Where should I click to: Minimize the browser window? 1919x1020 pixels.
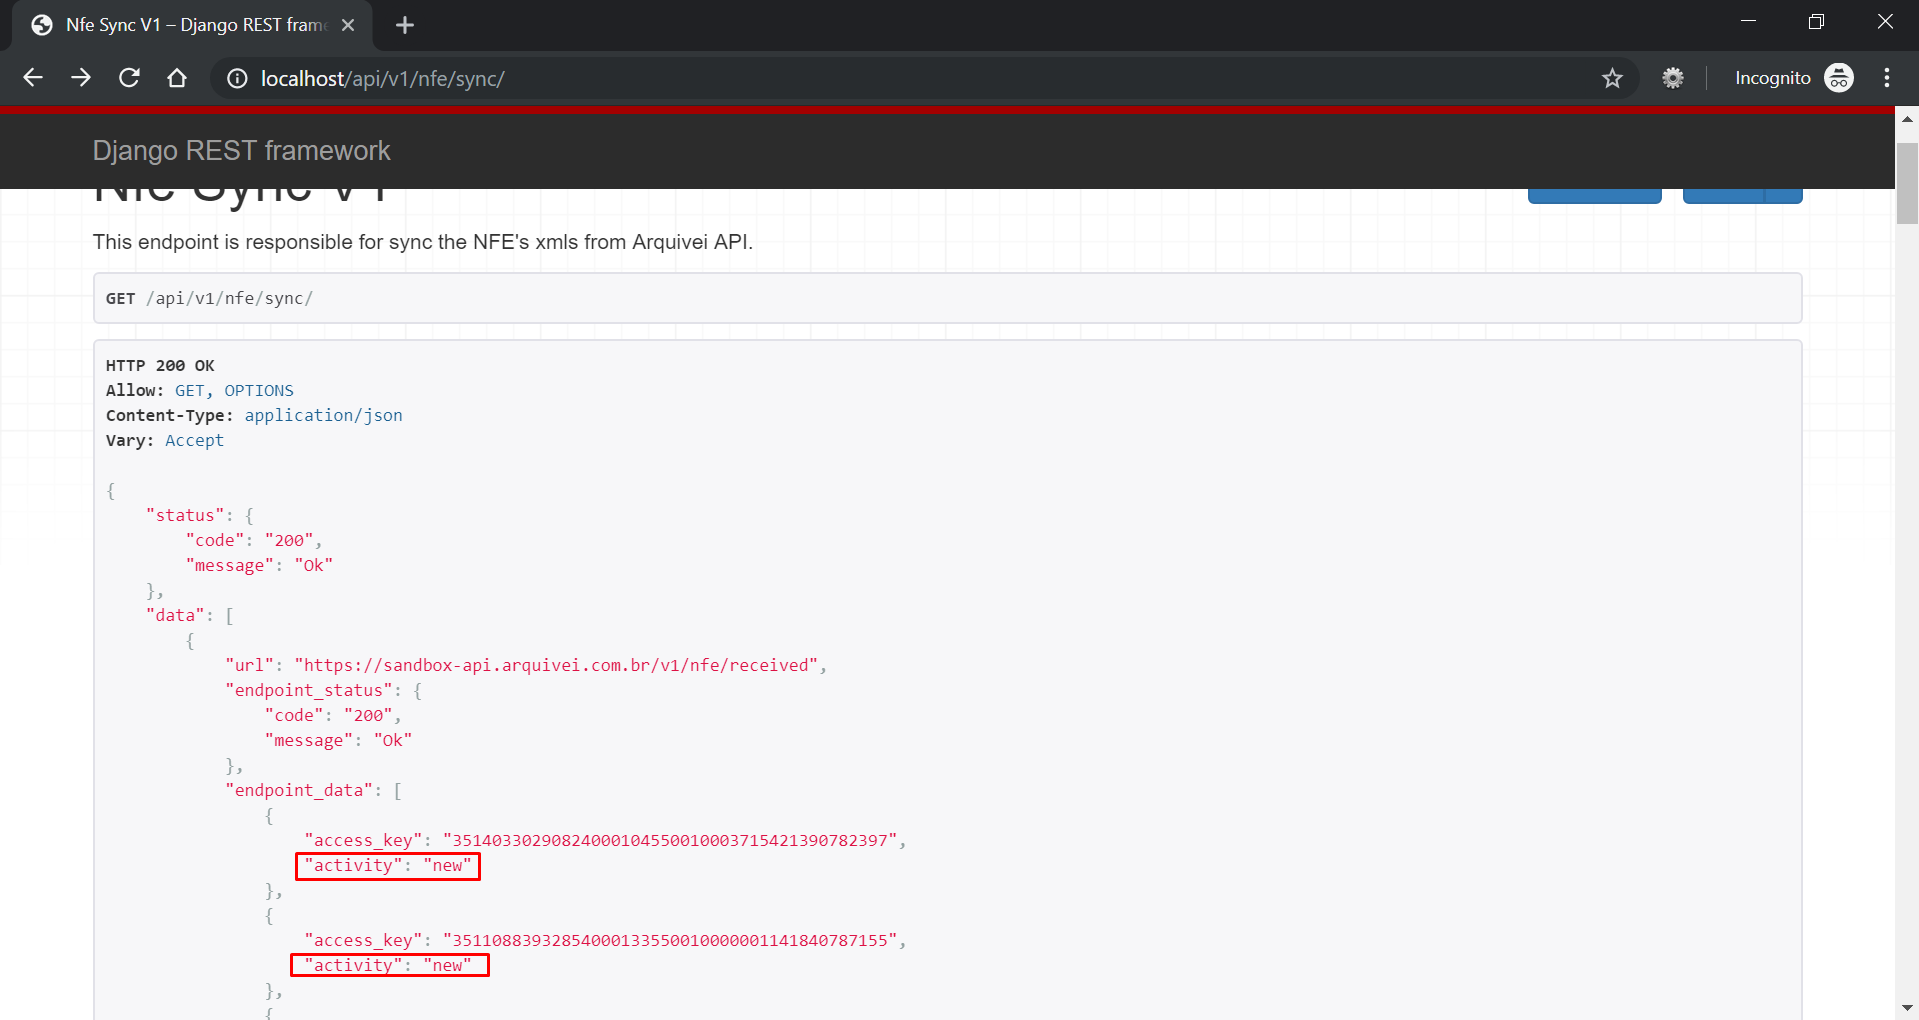[x=1748, y=22]
